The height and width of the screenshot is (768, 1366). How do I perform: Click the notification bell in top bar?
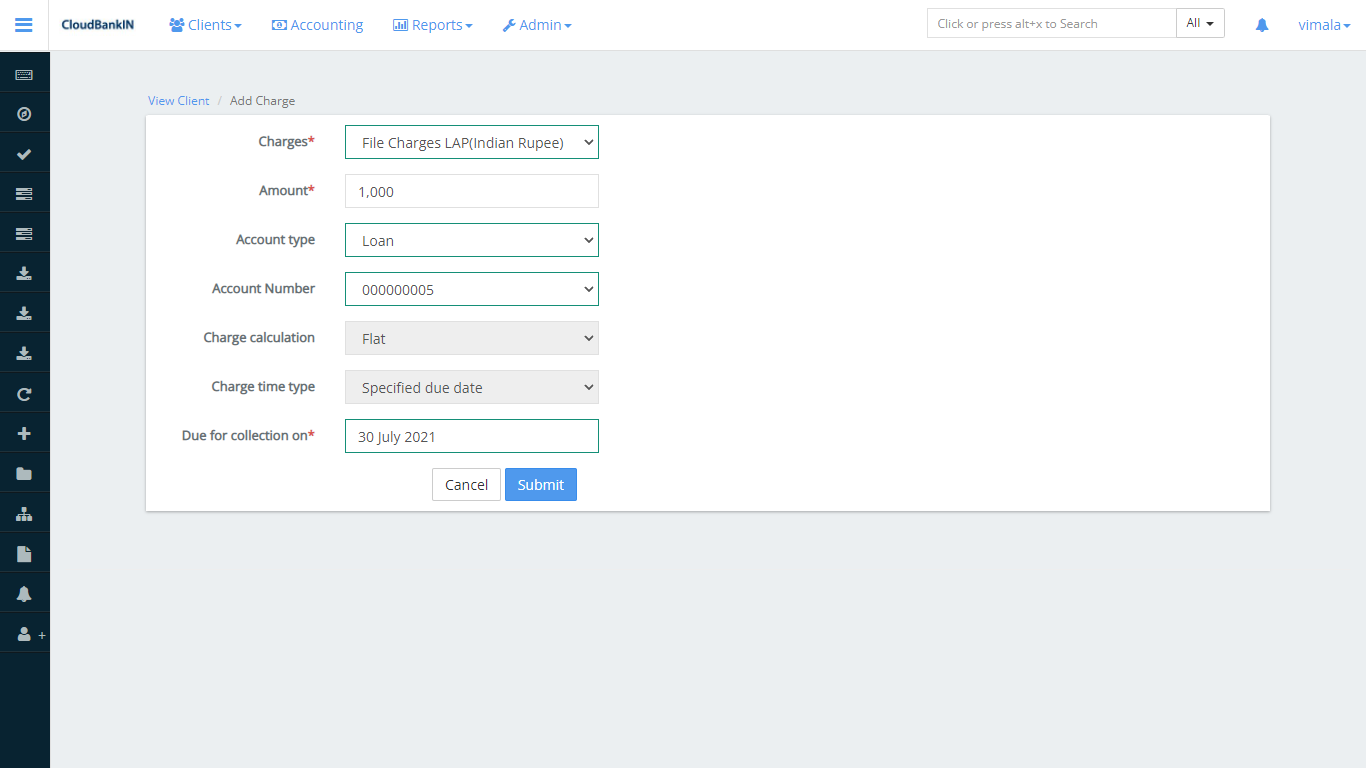point(1262,25)
